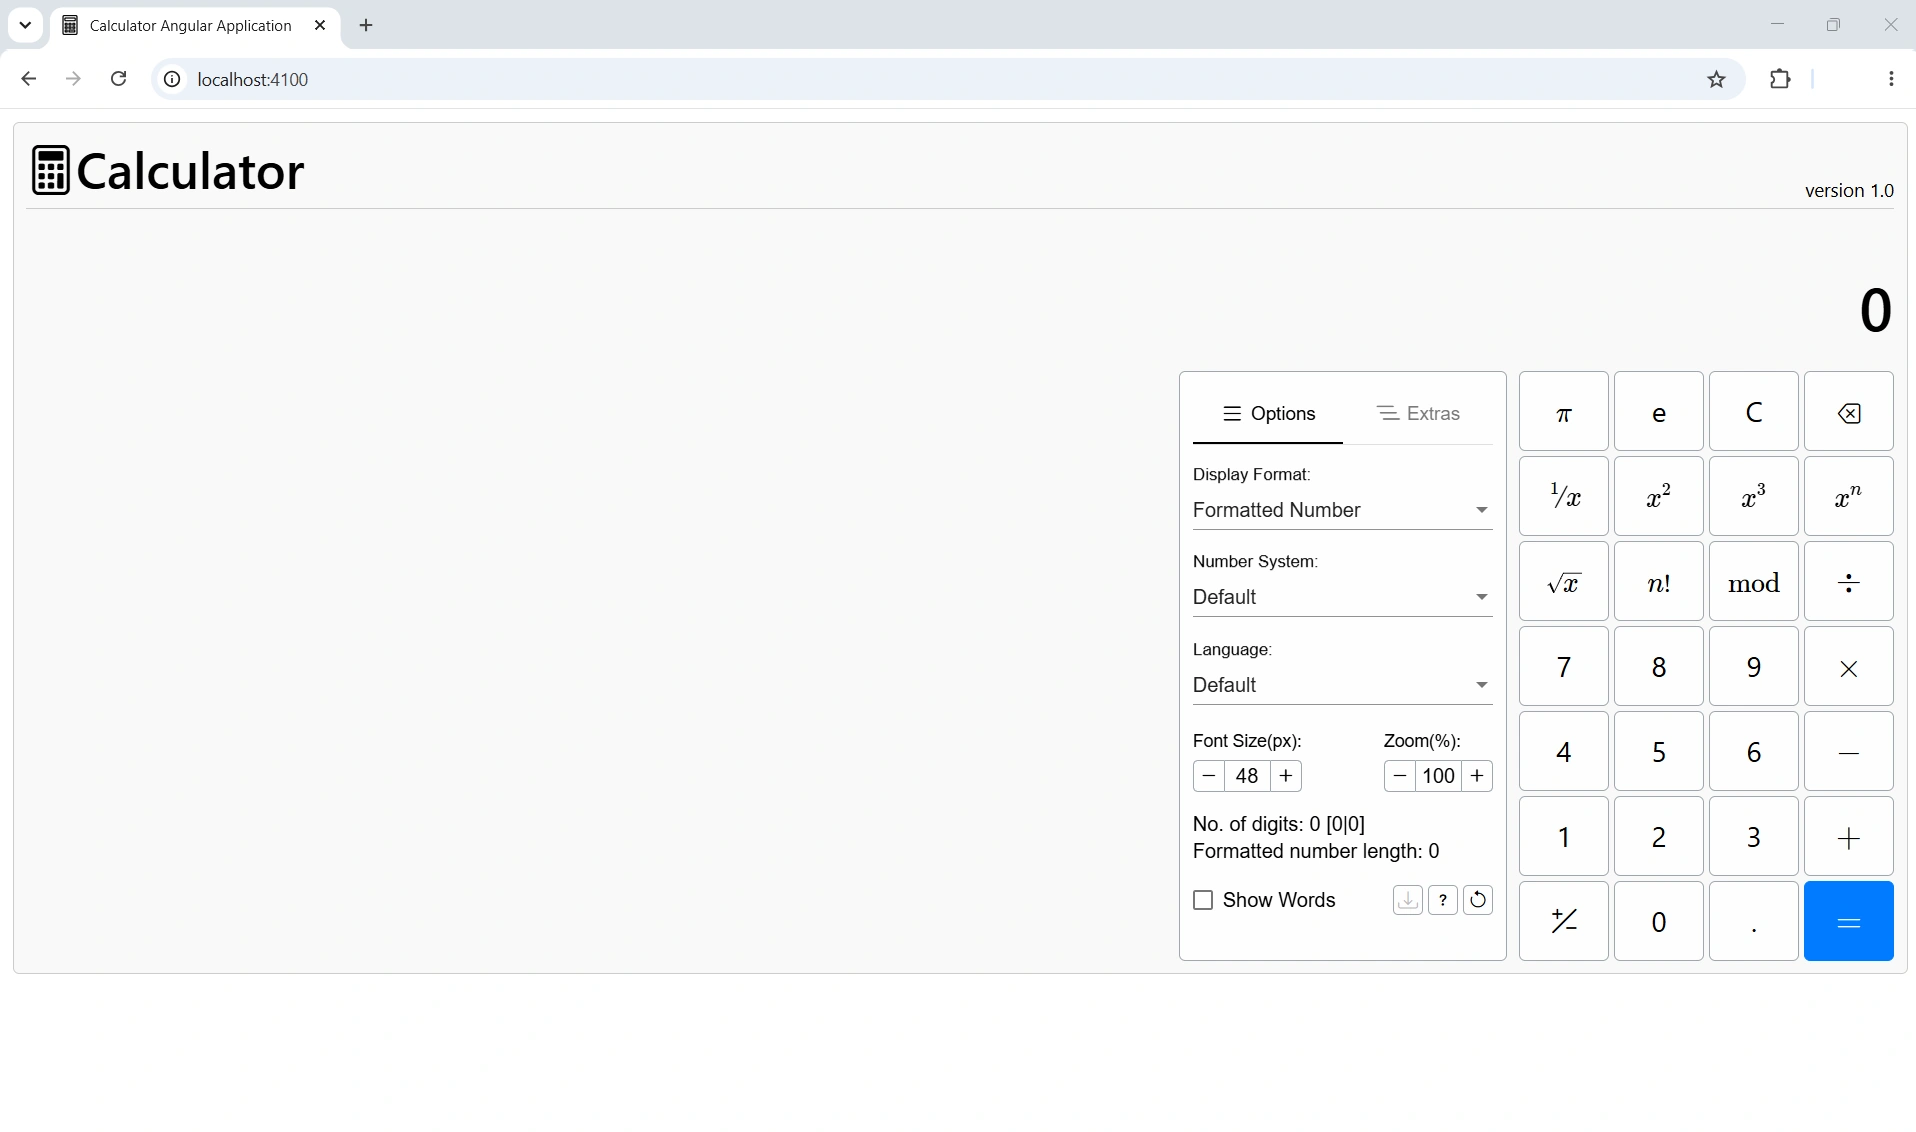
Task: Open a new browser tab
Action: pos(366,25)
